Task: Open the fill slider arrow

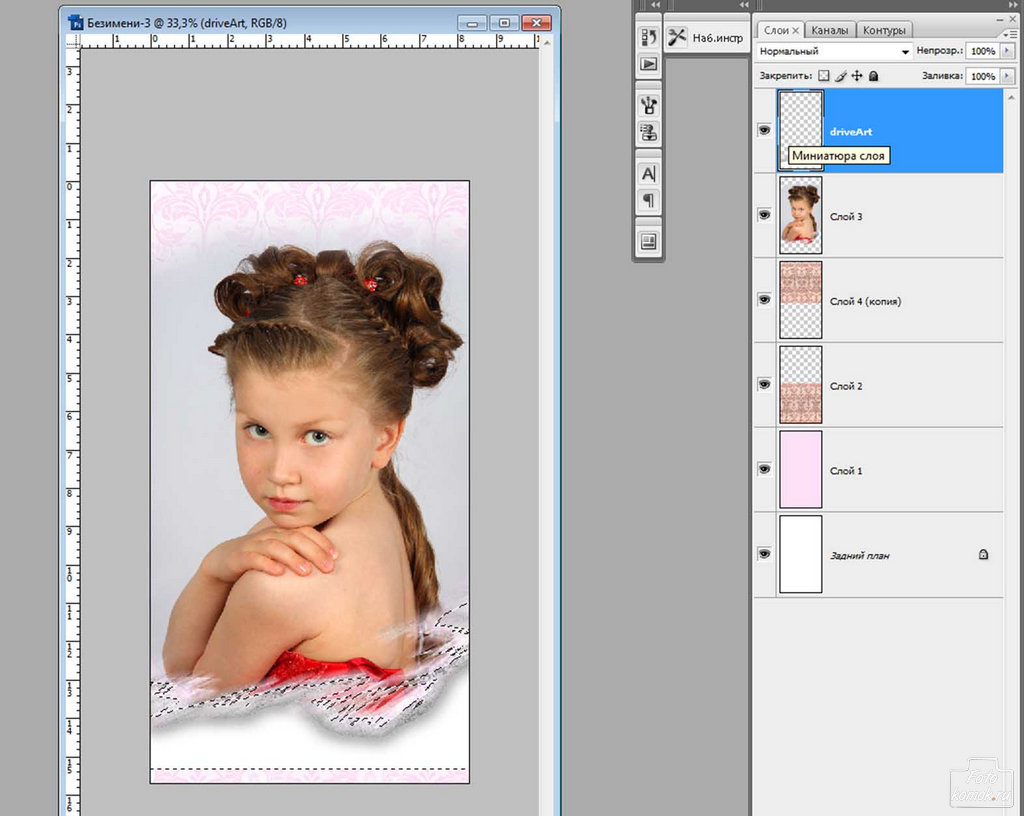Action: coord(1006,76)
